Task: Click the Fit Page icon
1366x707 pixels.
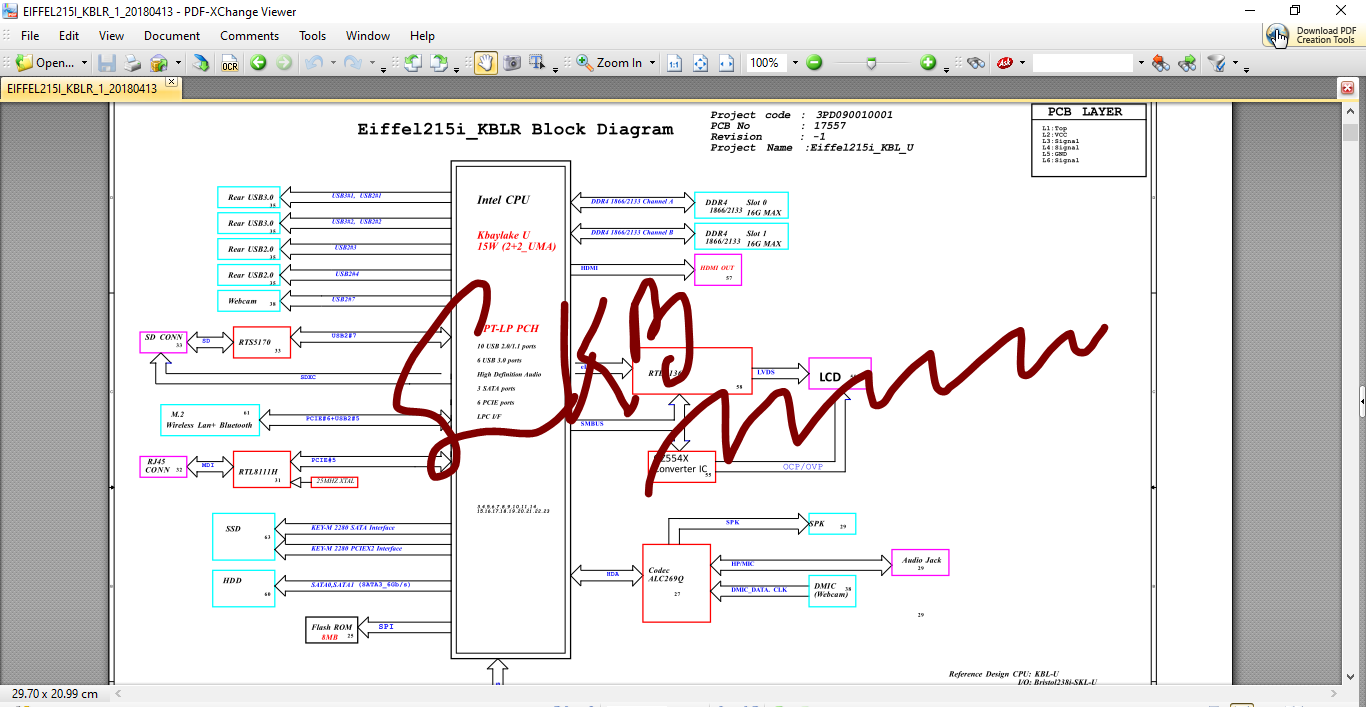Action: (700, 63)
